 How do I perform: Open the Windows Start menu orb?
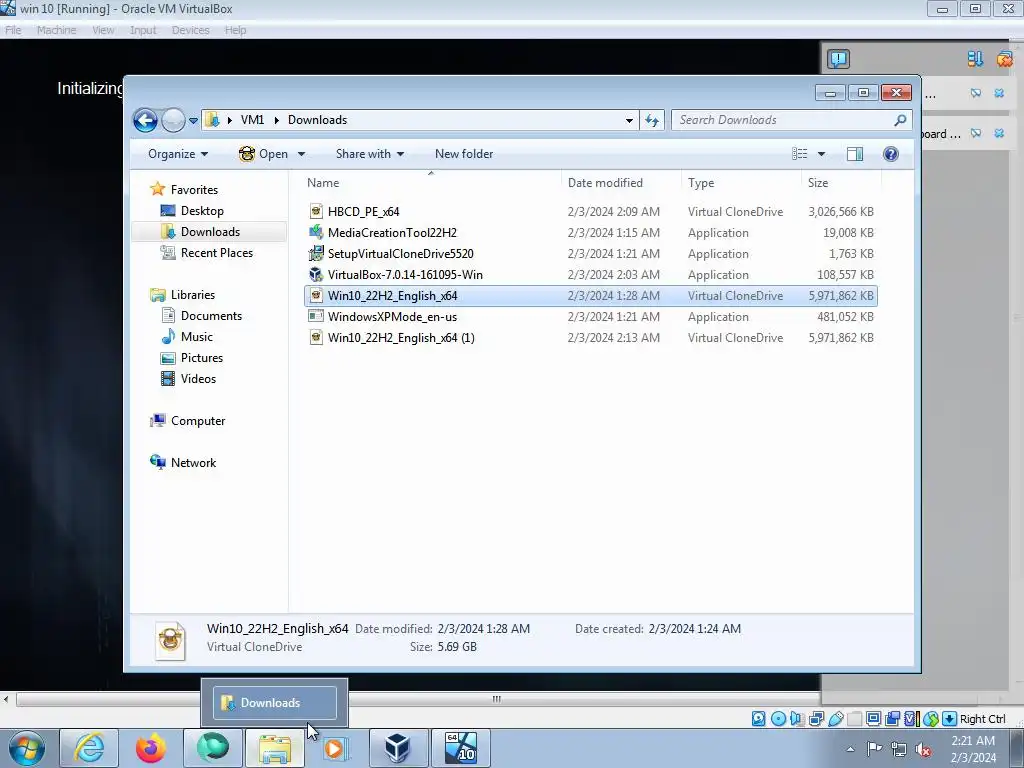(27, 748)
